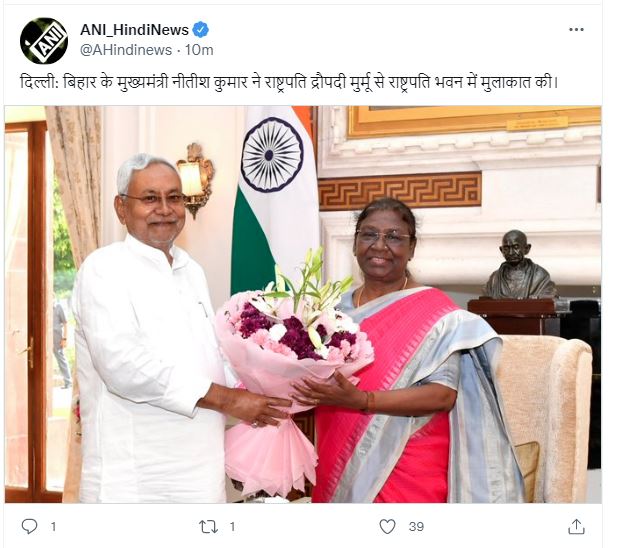630x548 pixels.
Task: Click the gold framed painting in photo
Action: click(474, 122)
